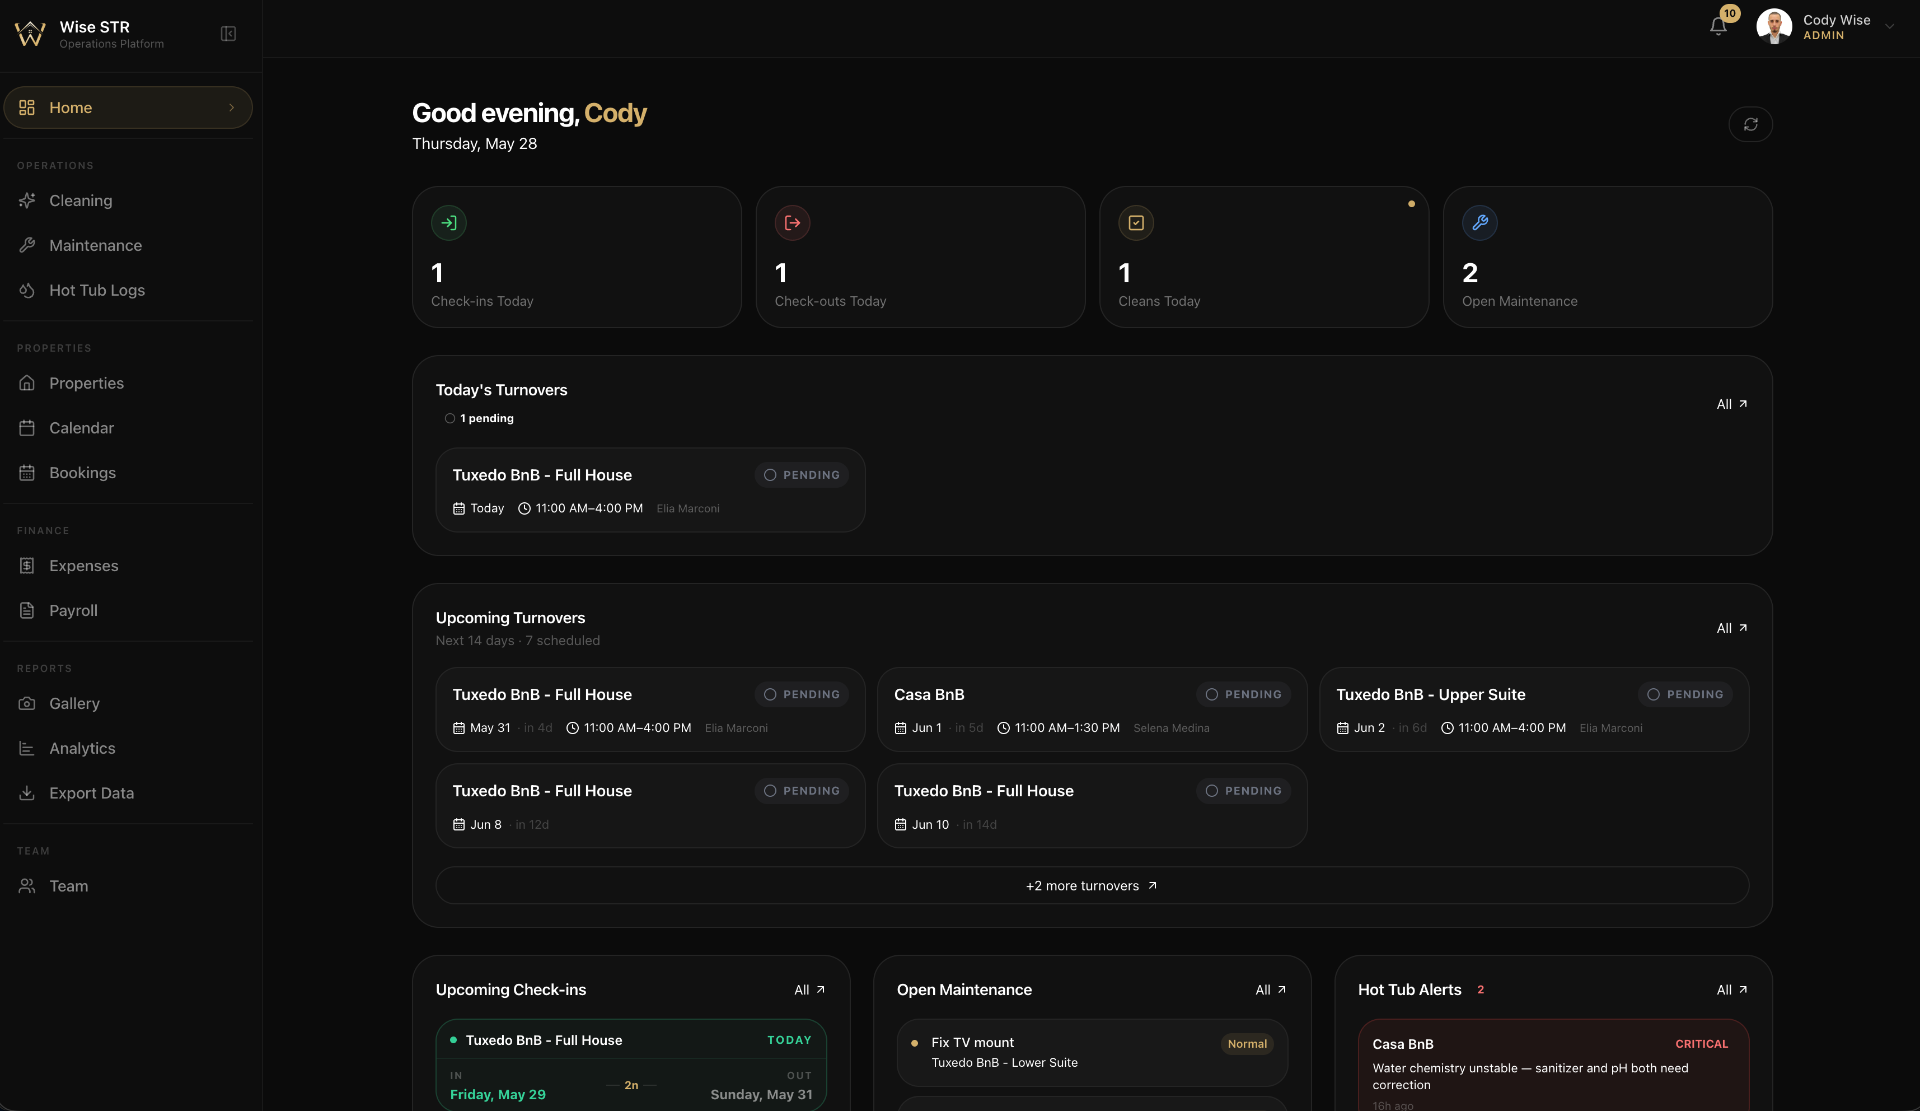Click '+2 more turnovers' button
The width and height of the screenshot is (1920, 1111).
coord(1092,886)
